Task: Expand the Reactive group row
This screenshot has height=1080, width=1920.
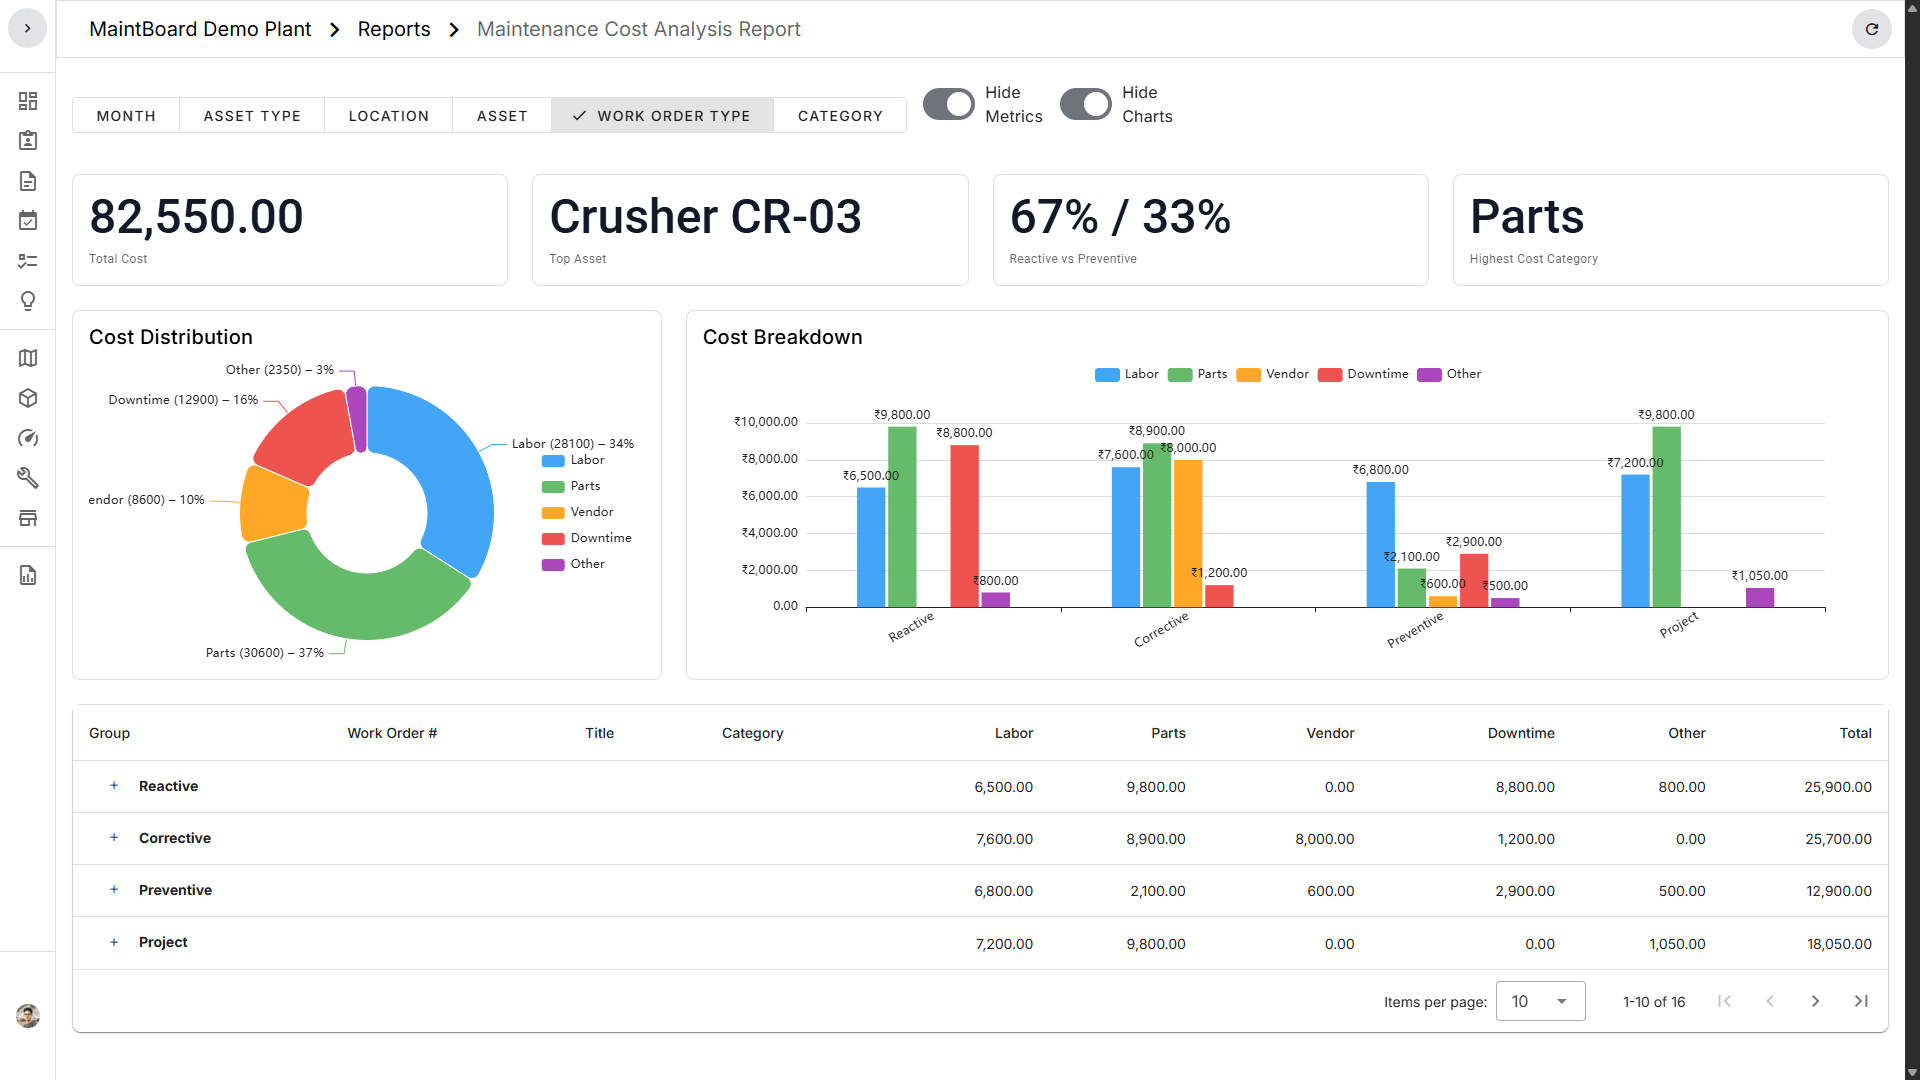Action: 113,786
